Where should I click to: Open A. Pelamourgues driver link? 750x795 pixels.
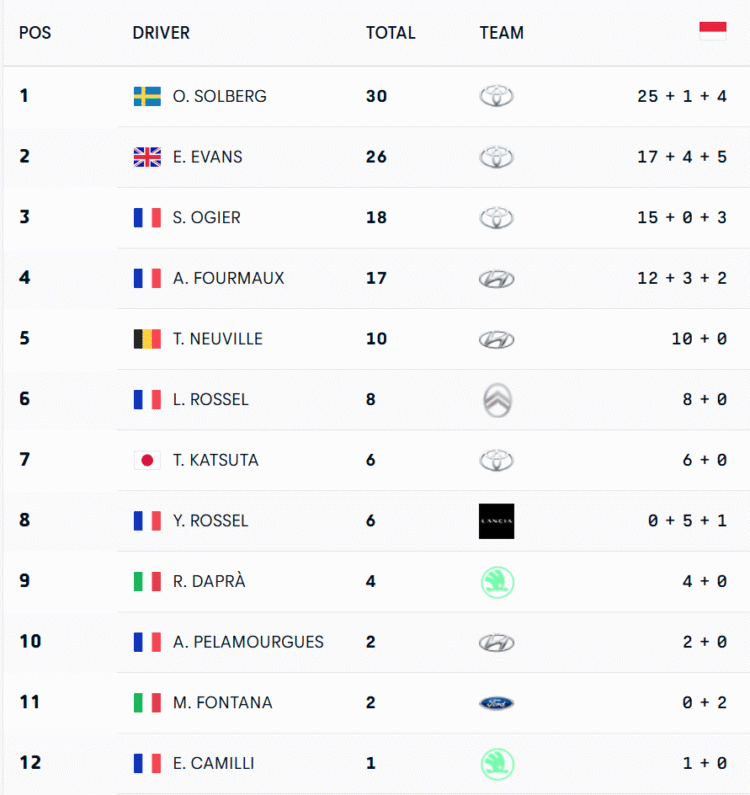pyautogui.click(x=248, y=642)
